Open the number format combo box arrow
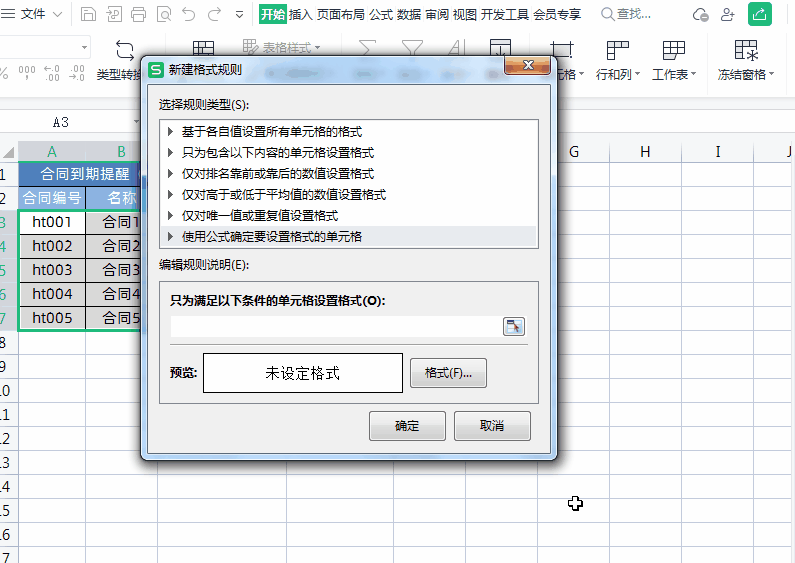795x563 pixels. coord(84,48)
